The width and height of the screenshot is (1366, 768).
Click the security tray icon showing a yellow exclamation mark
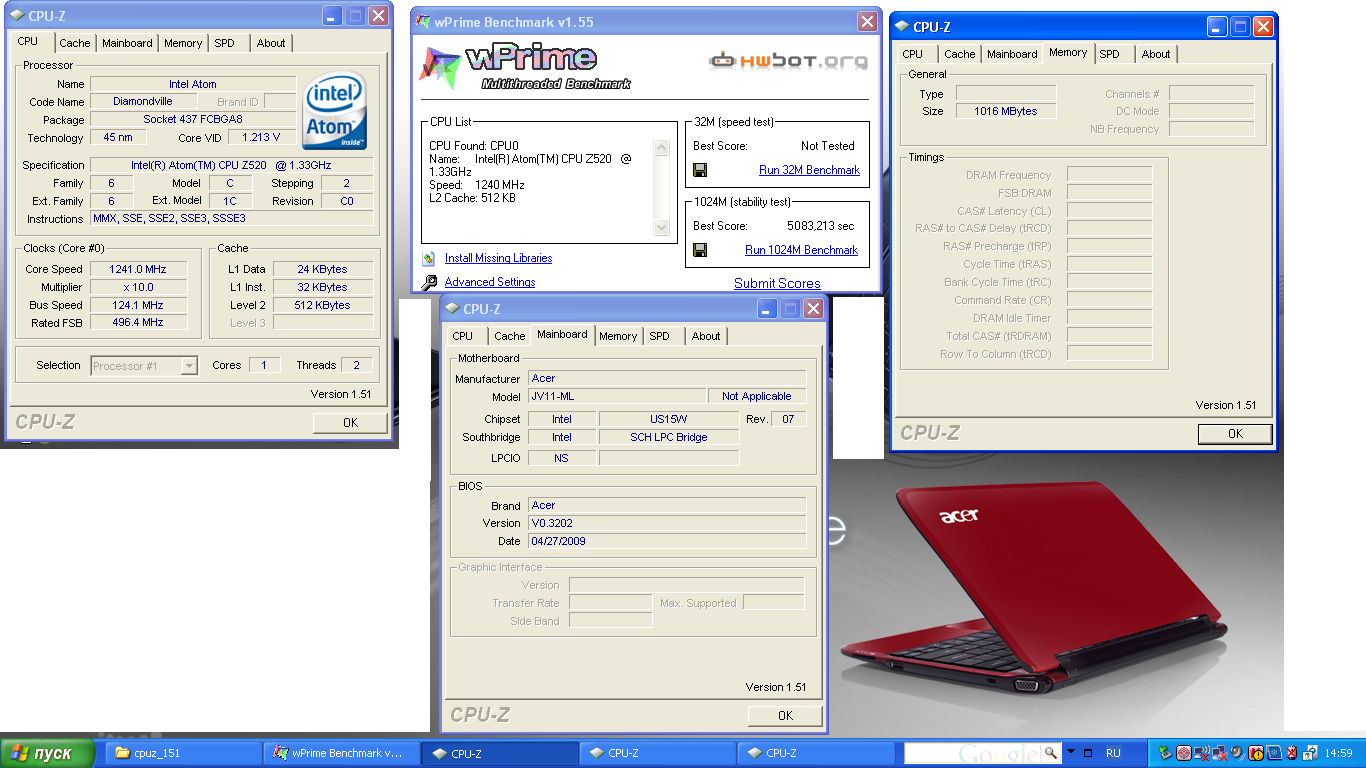(x=1256, y=753)
